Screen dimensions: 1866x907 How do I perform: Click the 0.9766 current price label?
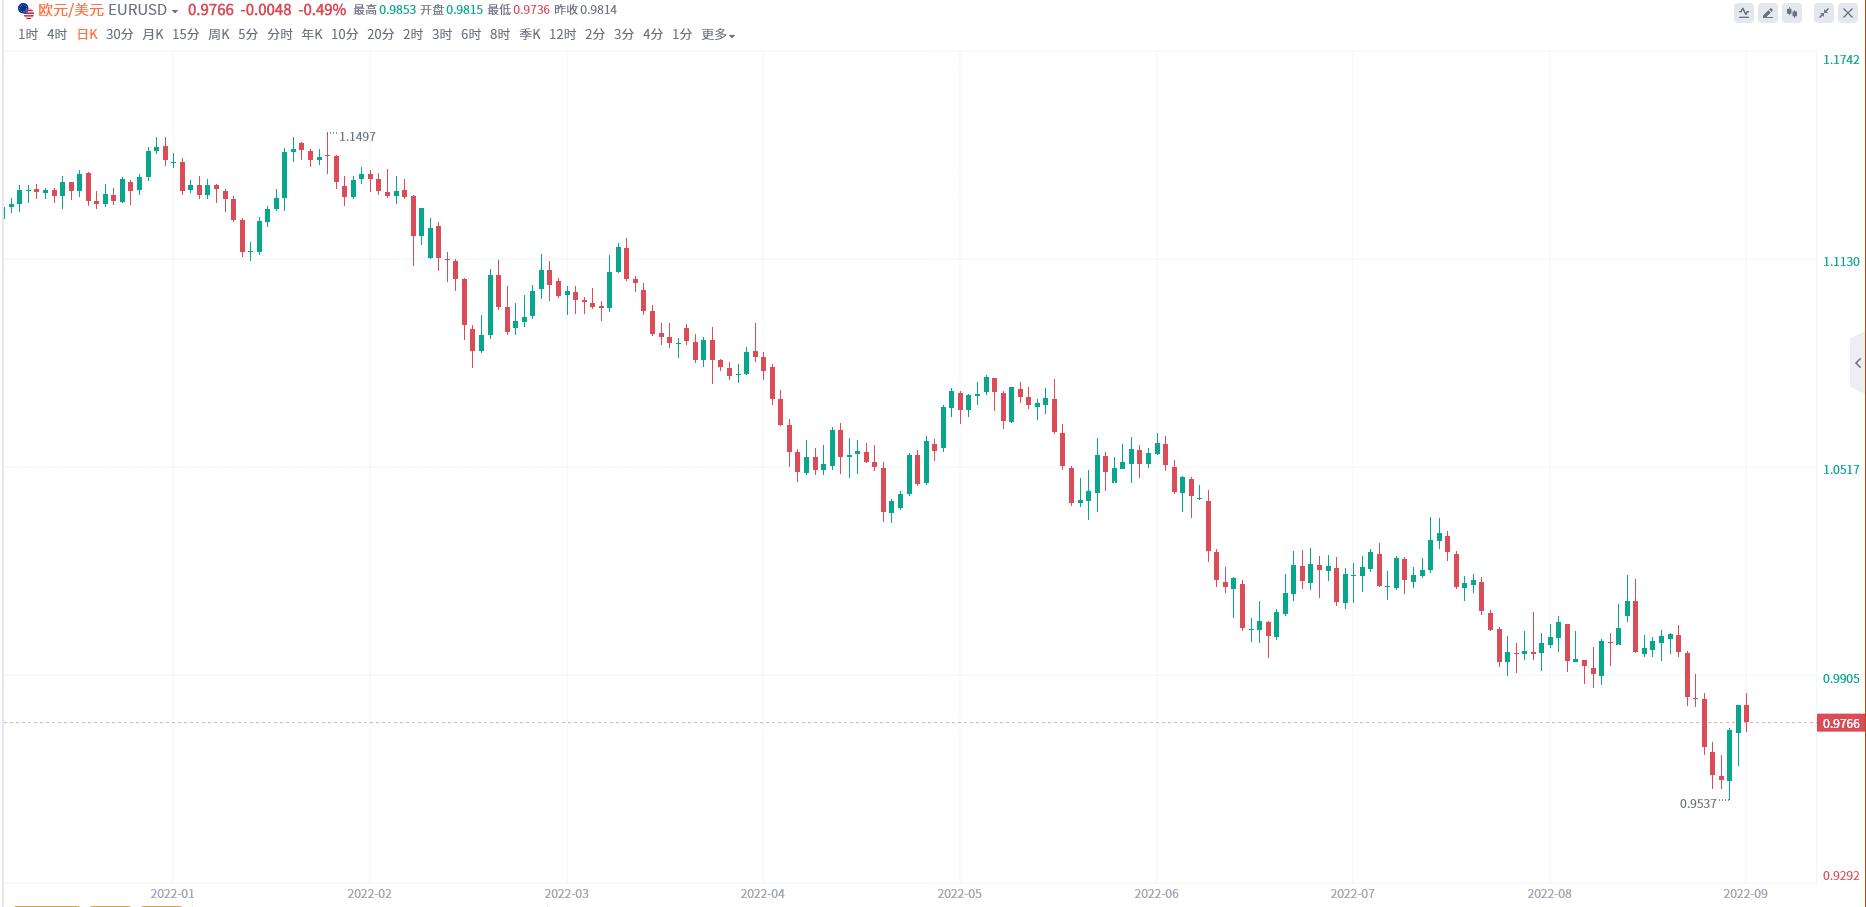tap(1840, 723)
